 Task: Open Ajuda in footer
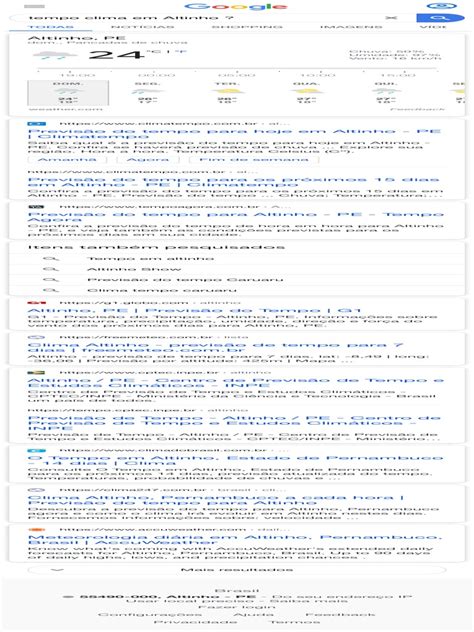point(254,615)
